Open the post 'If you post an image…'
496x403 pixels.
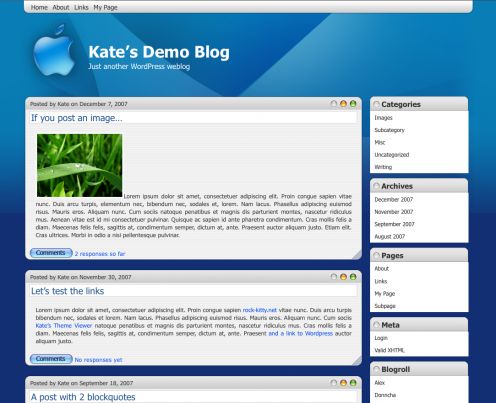point(77,118)
